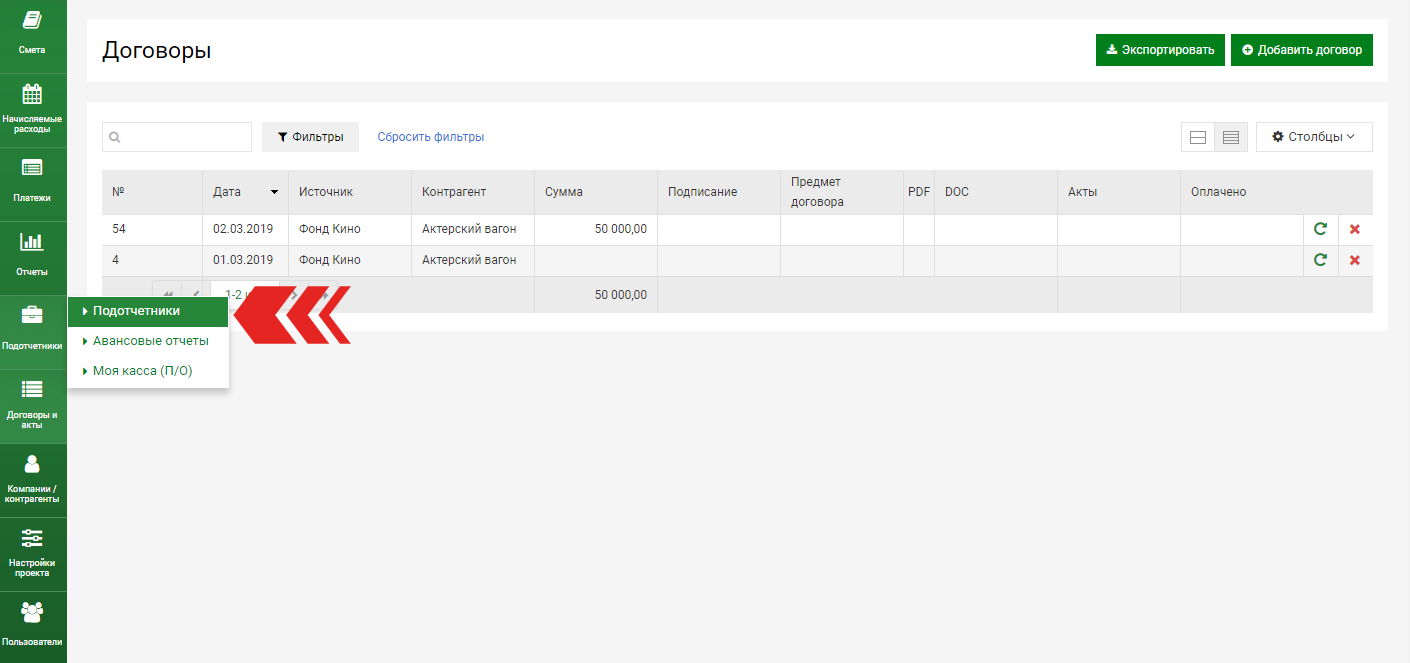
Task: Choose Авансовые отчеты from the flyout menu
Action: coord(150,341)
